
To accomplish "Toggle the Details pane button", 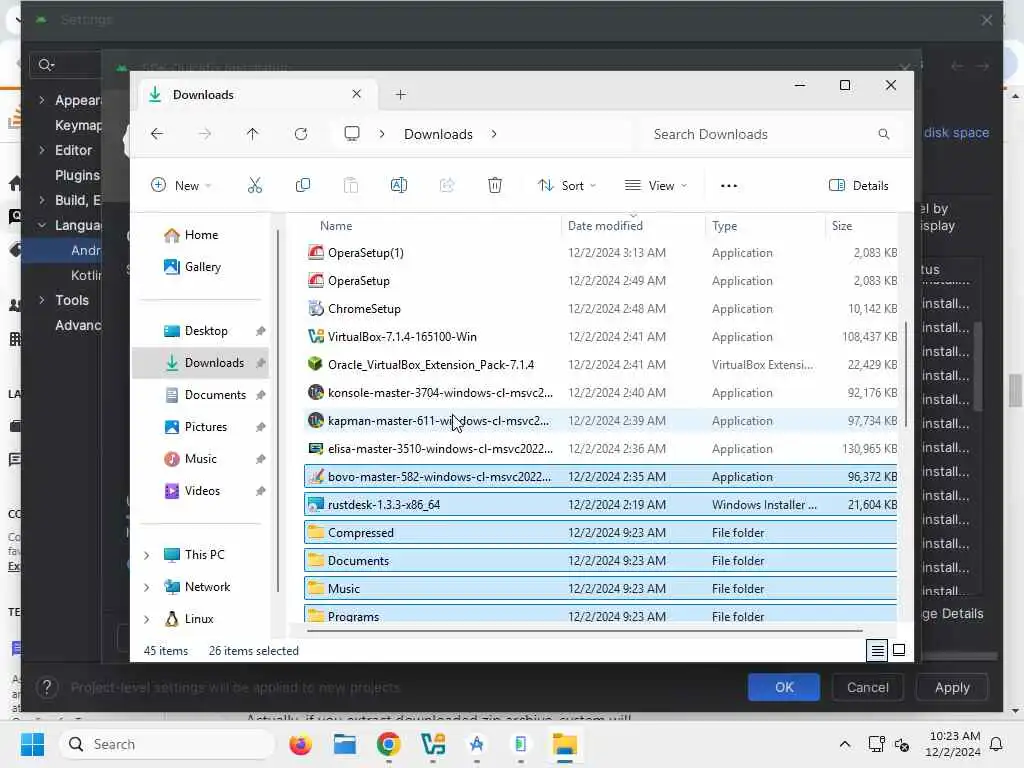I will [x=858, y=185].
